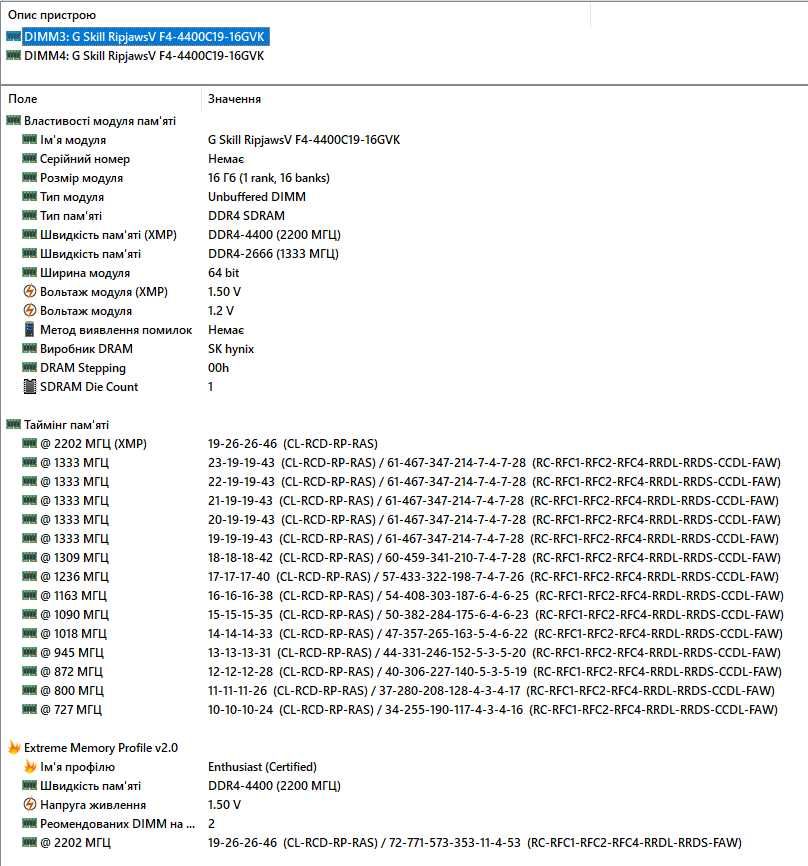This screenshot has width=808, height=866.
Task: Click the icon beside 'Метод виявлення помилок'
Action: tap(29, 329)
